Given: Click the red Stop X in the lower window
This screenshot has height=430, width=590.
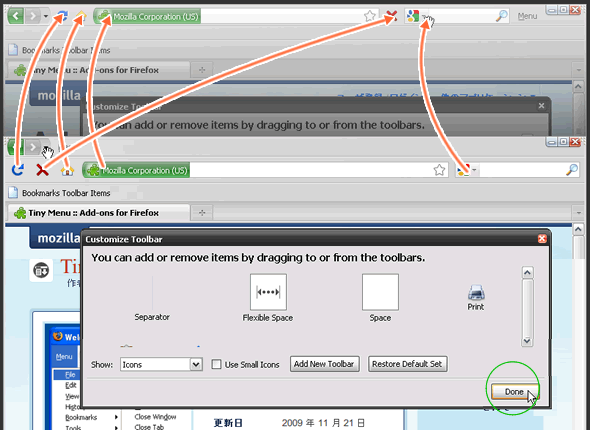Looking at the screenshot, I should (x=42, y=170).
